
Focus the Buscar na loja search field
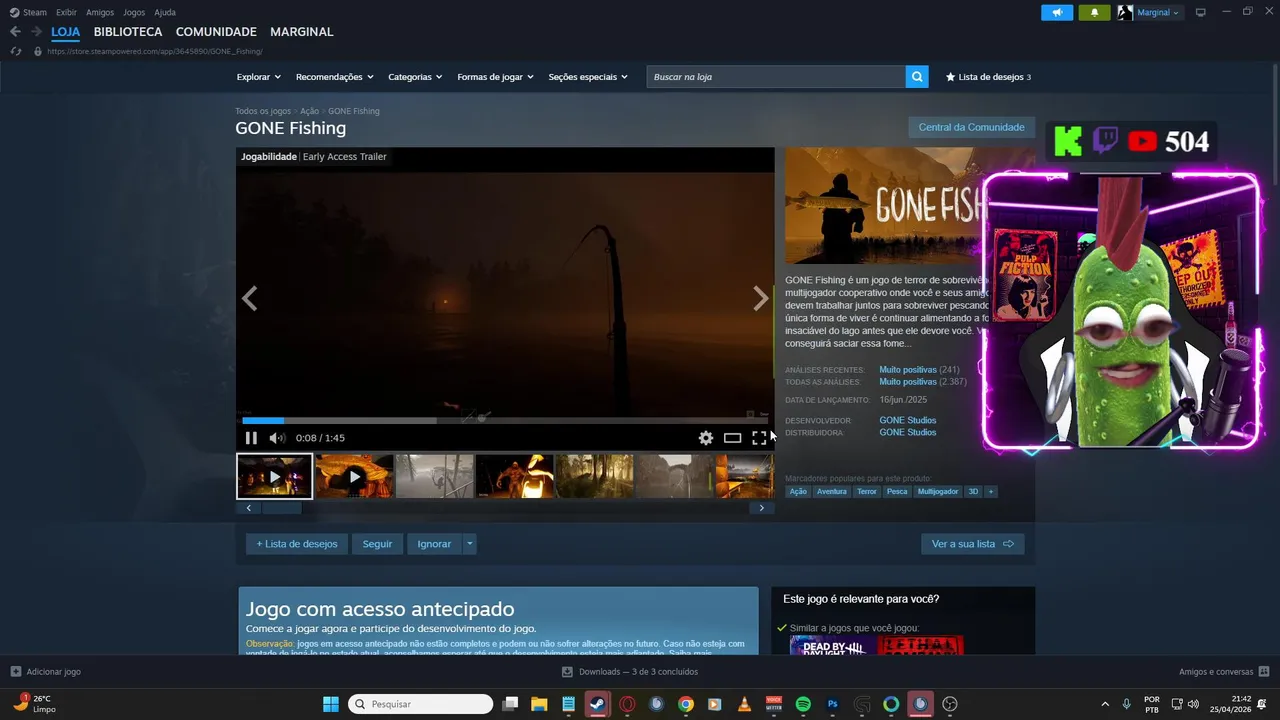776,77
